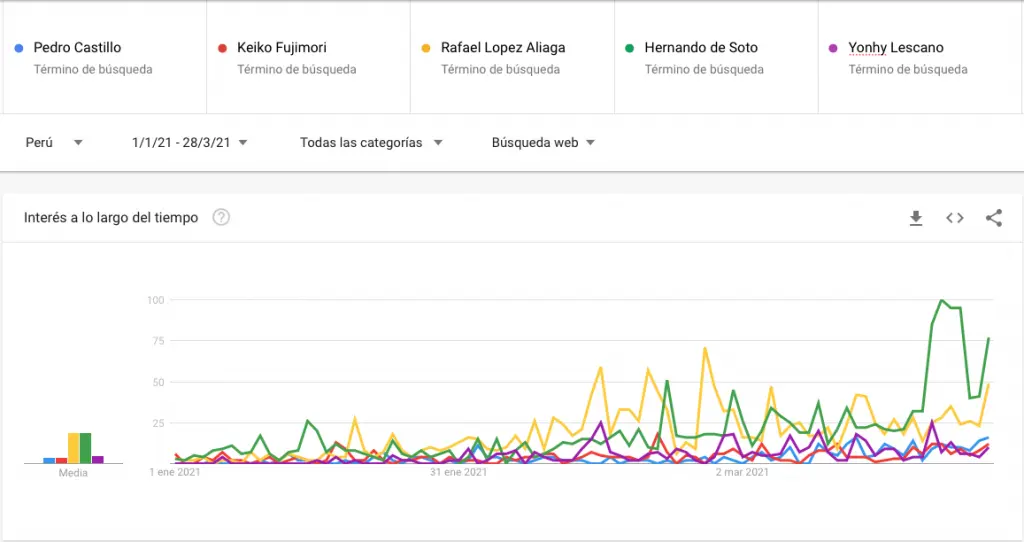Expand the Perú country dropdown

(54, 142)
